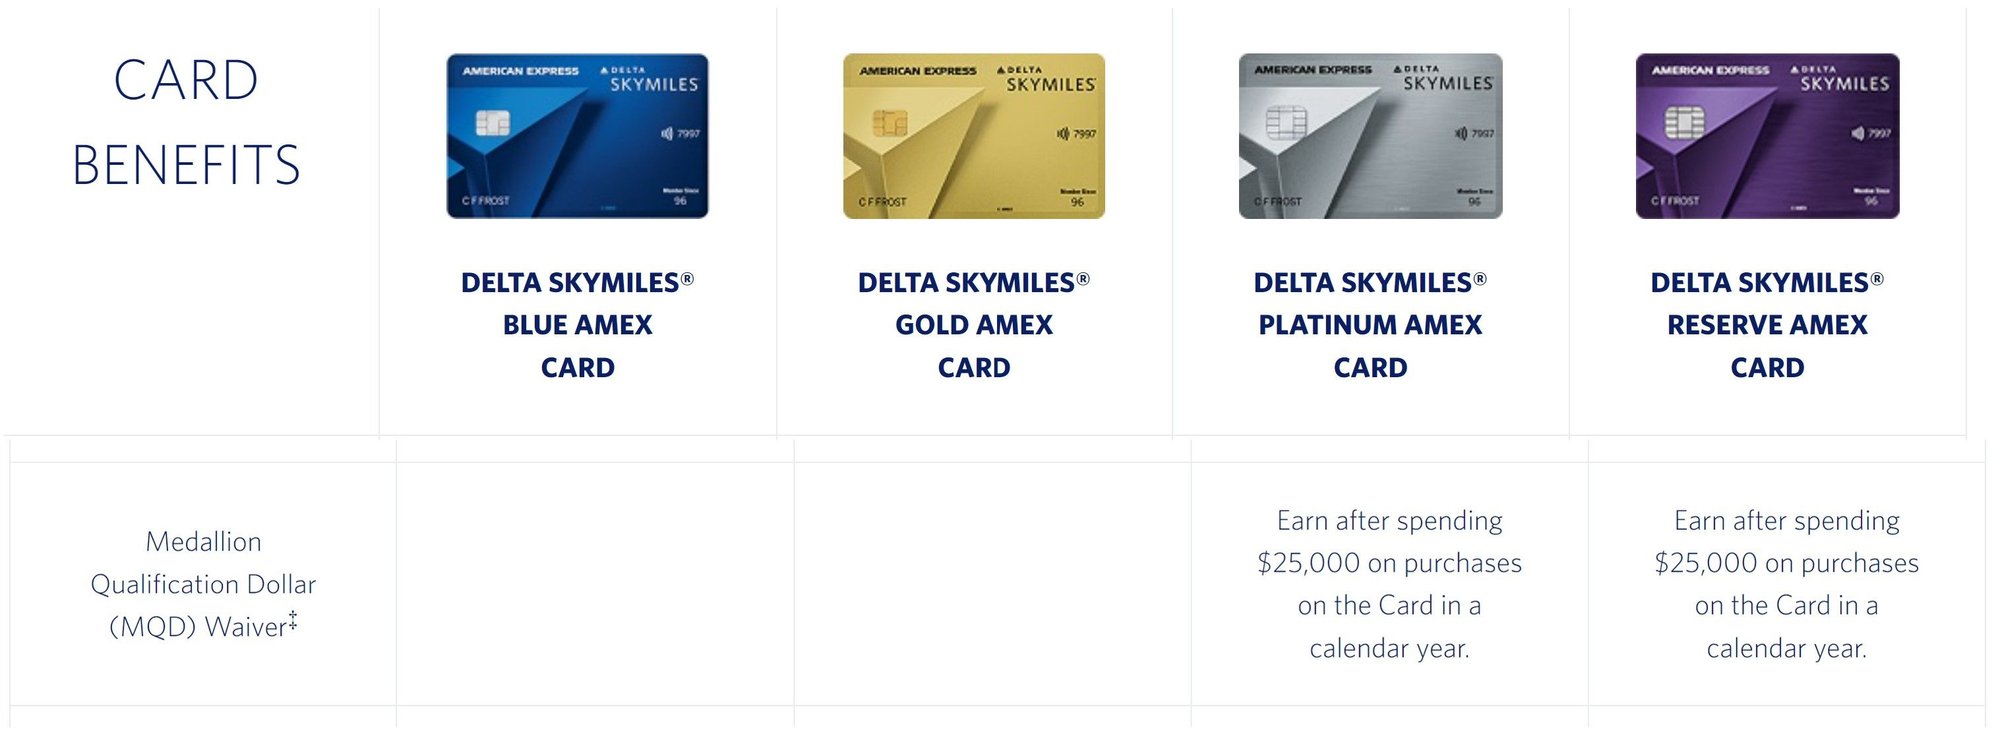Open the Delta SkyMiles Gold Amex Card title
This screenshot has height=730, width=2000.
974,325
